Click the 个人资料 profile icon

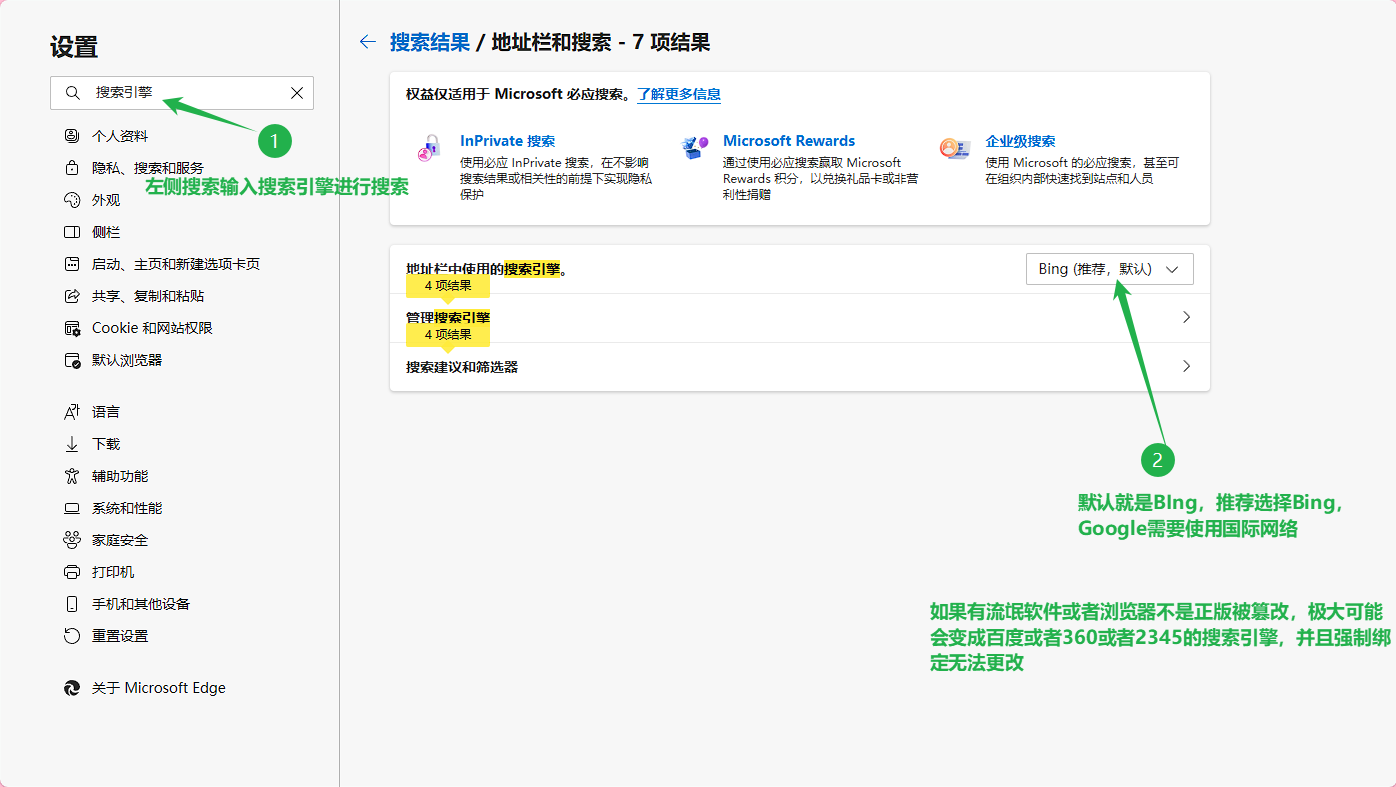pyautogui.click(x=72, y=136)
